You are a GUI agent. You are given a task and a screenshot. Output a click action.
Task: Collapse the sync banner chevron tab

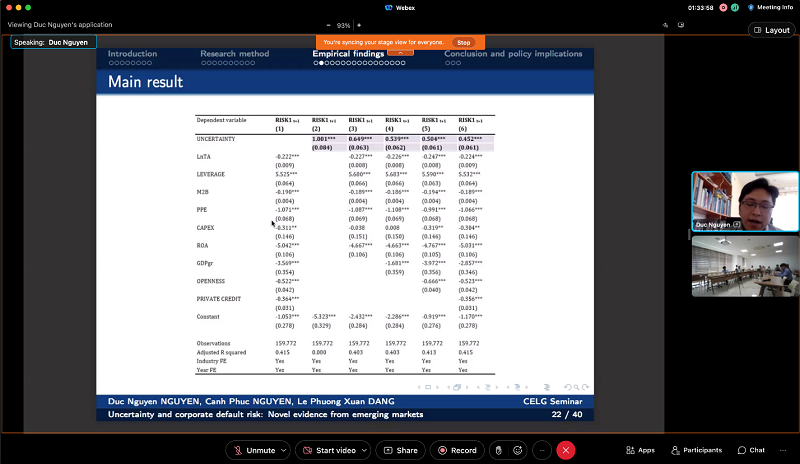pos(401,53)
